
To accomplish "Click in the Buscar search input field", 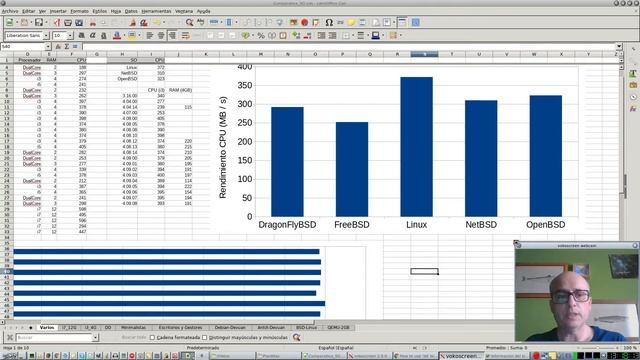I will tap(54, 338).
